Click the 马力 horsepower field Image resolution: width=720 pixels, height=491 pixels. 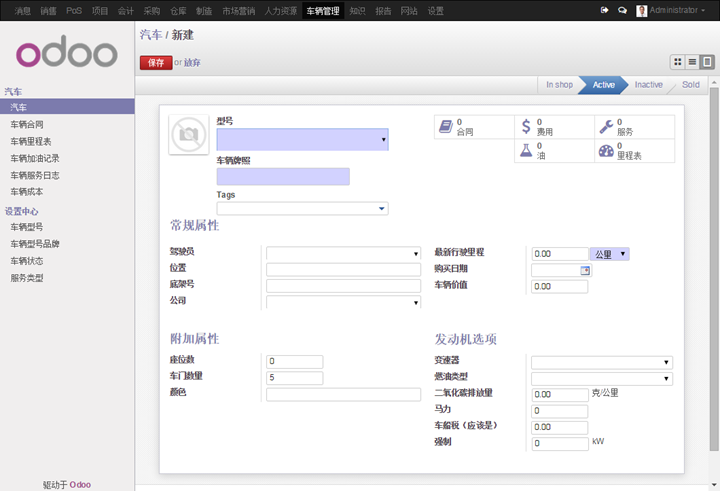pos(559,411)
